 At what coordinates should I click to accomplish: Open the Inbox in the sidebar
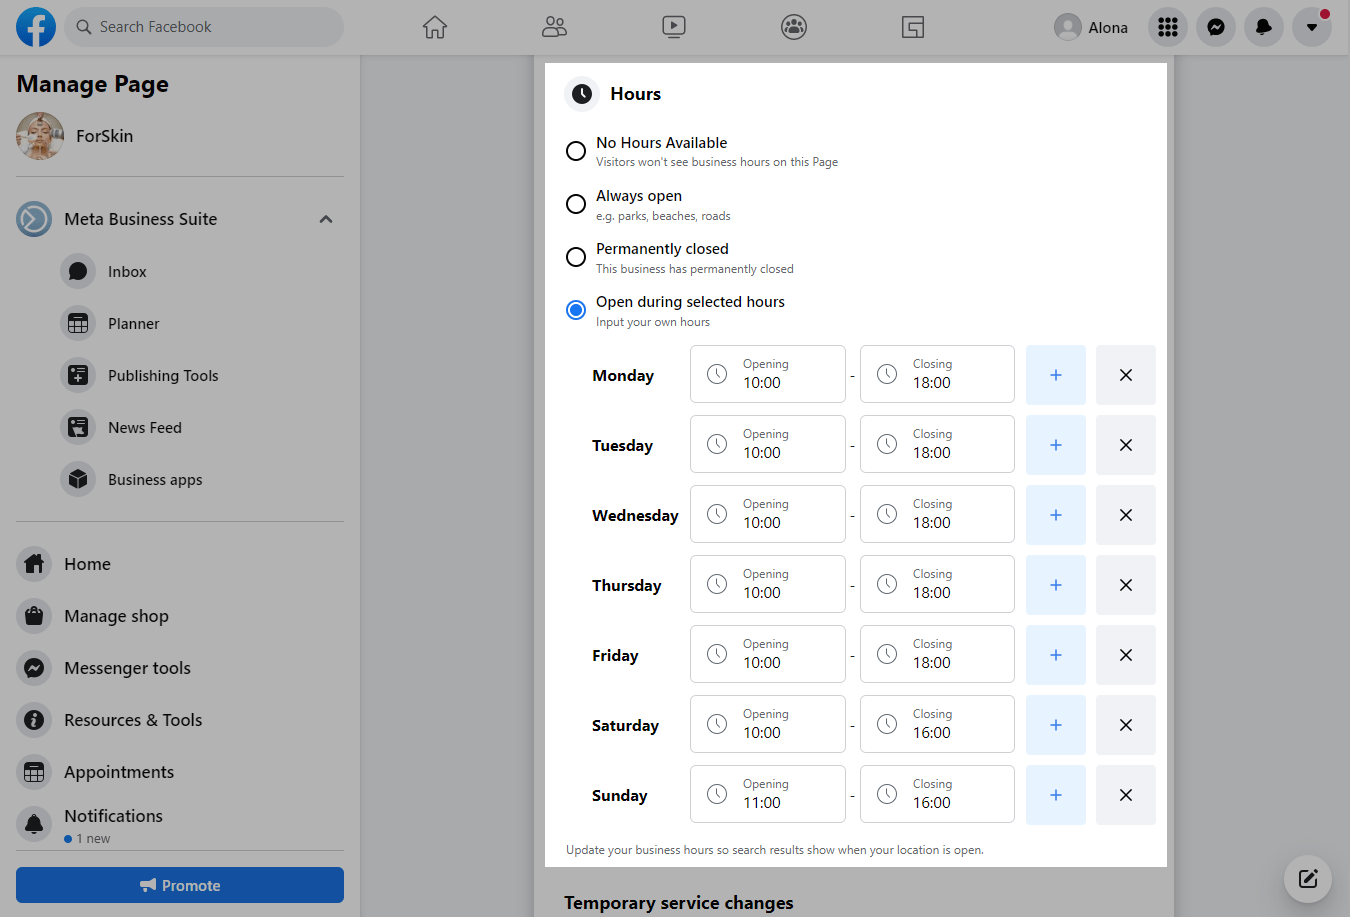pos(127,272)
